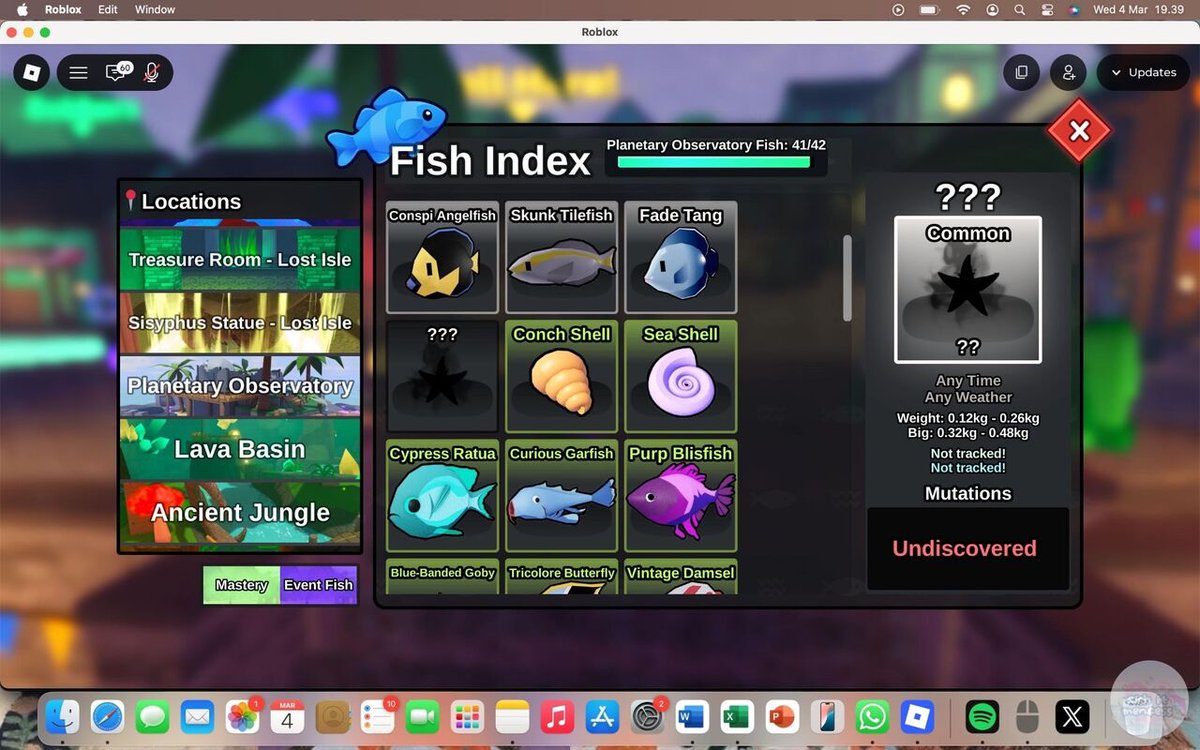
Task: Click the overlapping squares icon near Updates
Action: [1022, 72]
